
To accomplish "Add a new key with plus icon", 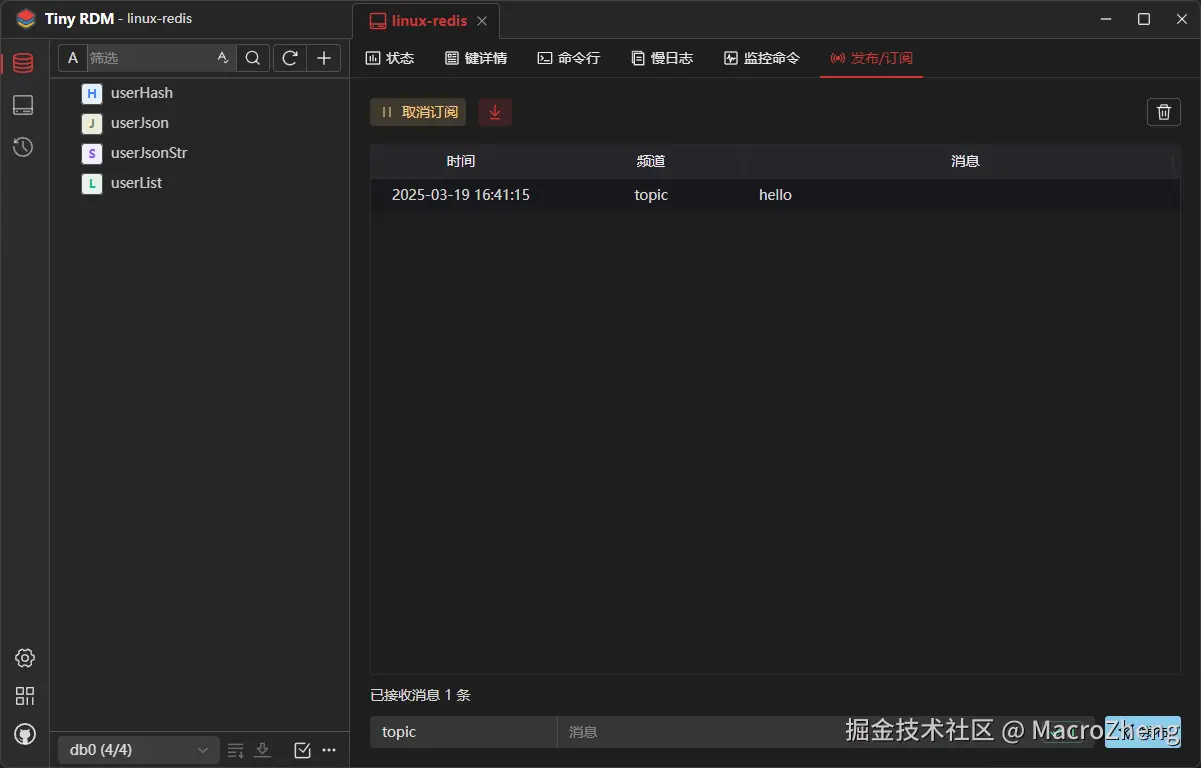I will (324, 58).
